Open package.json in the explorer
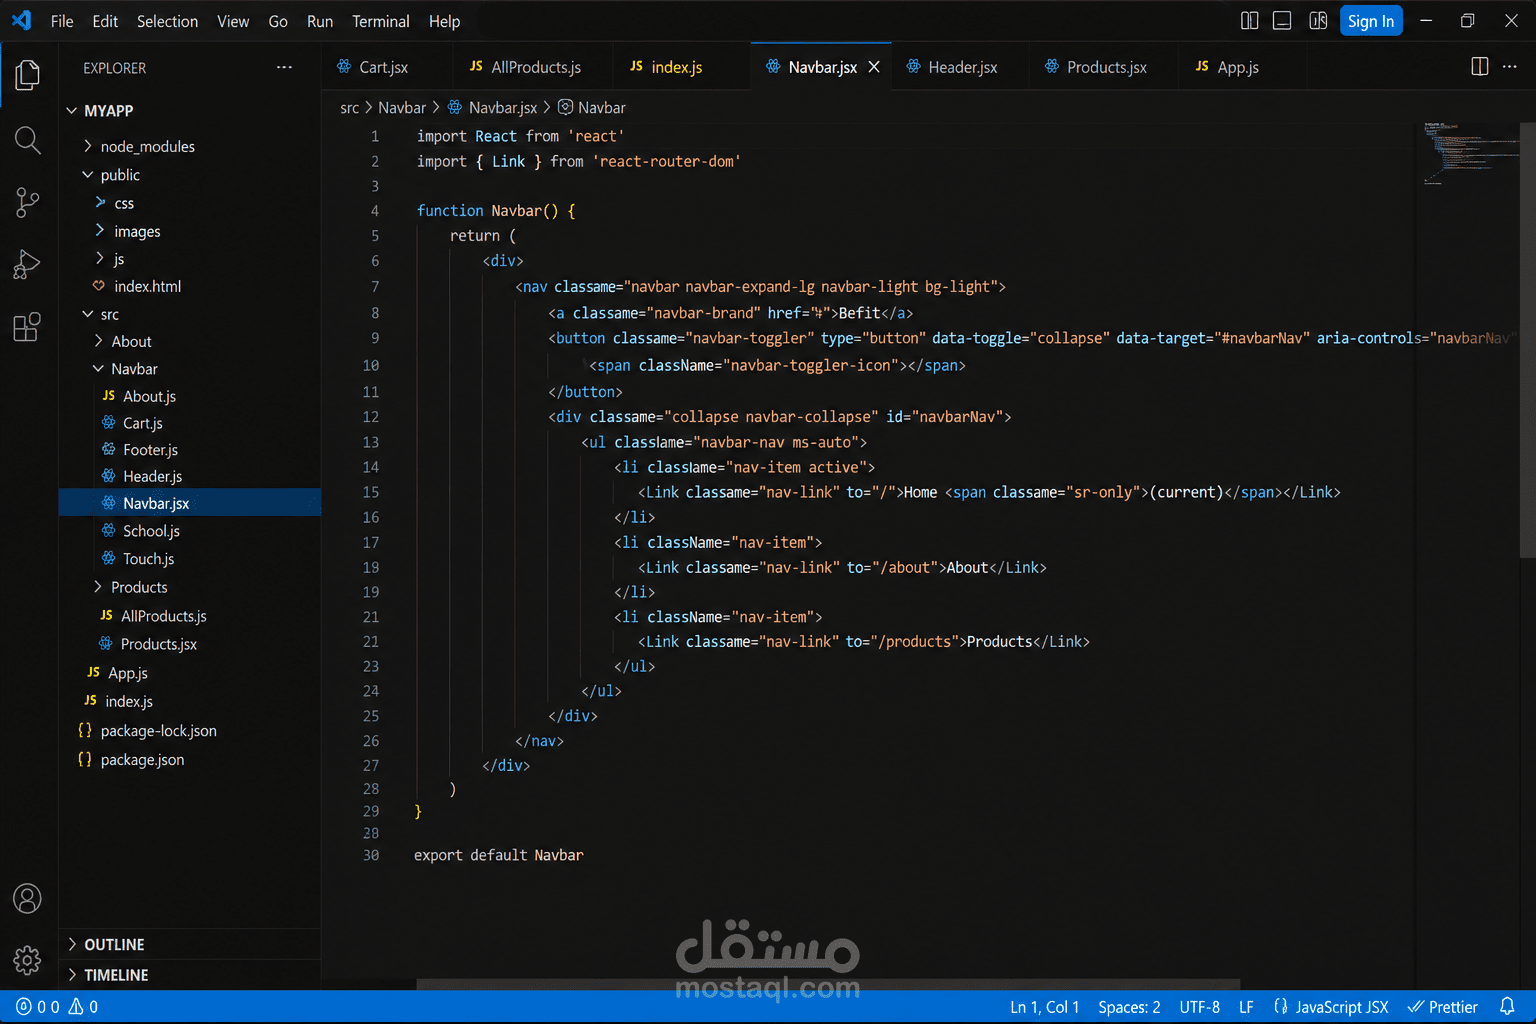 click(142, 760)
